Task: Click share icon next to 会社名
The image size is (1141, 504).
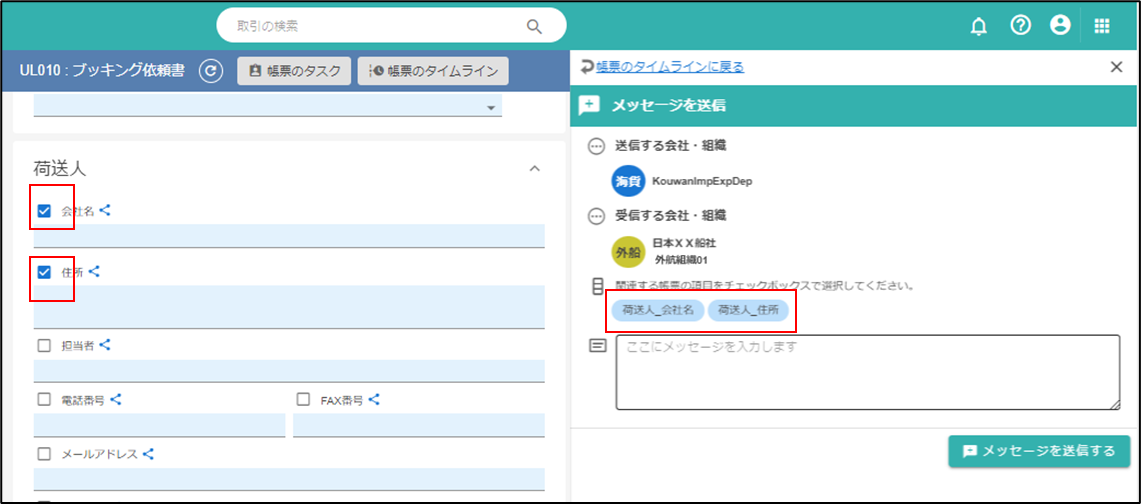Action: pos(105,211)
